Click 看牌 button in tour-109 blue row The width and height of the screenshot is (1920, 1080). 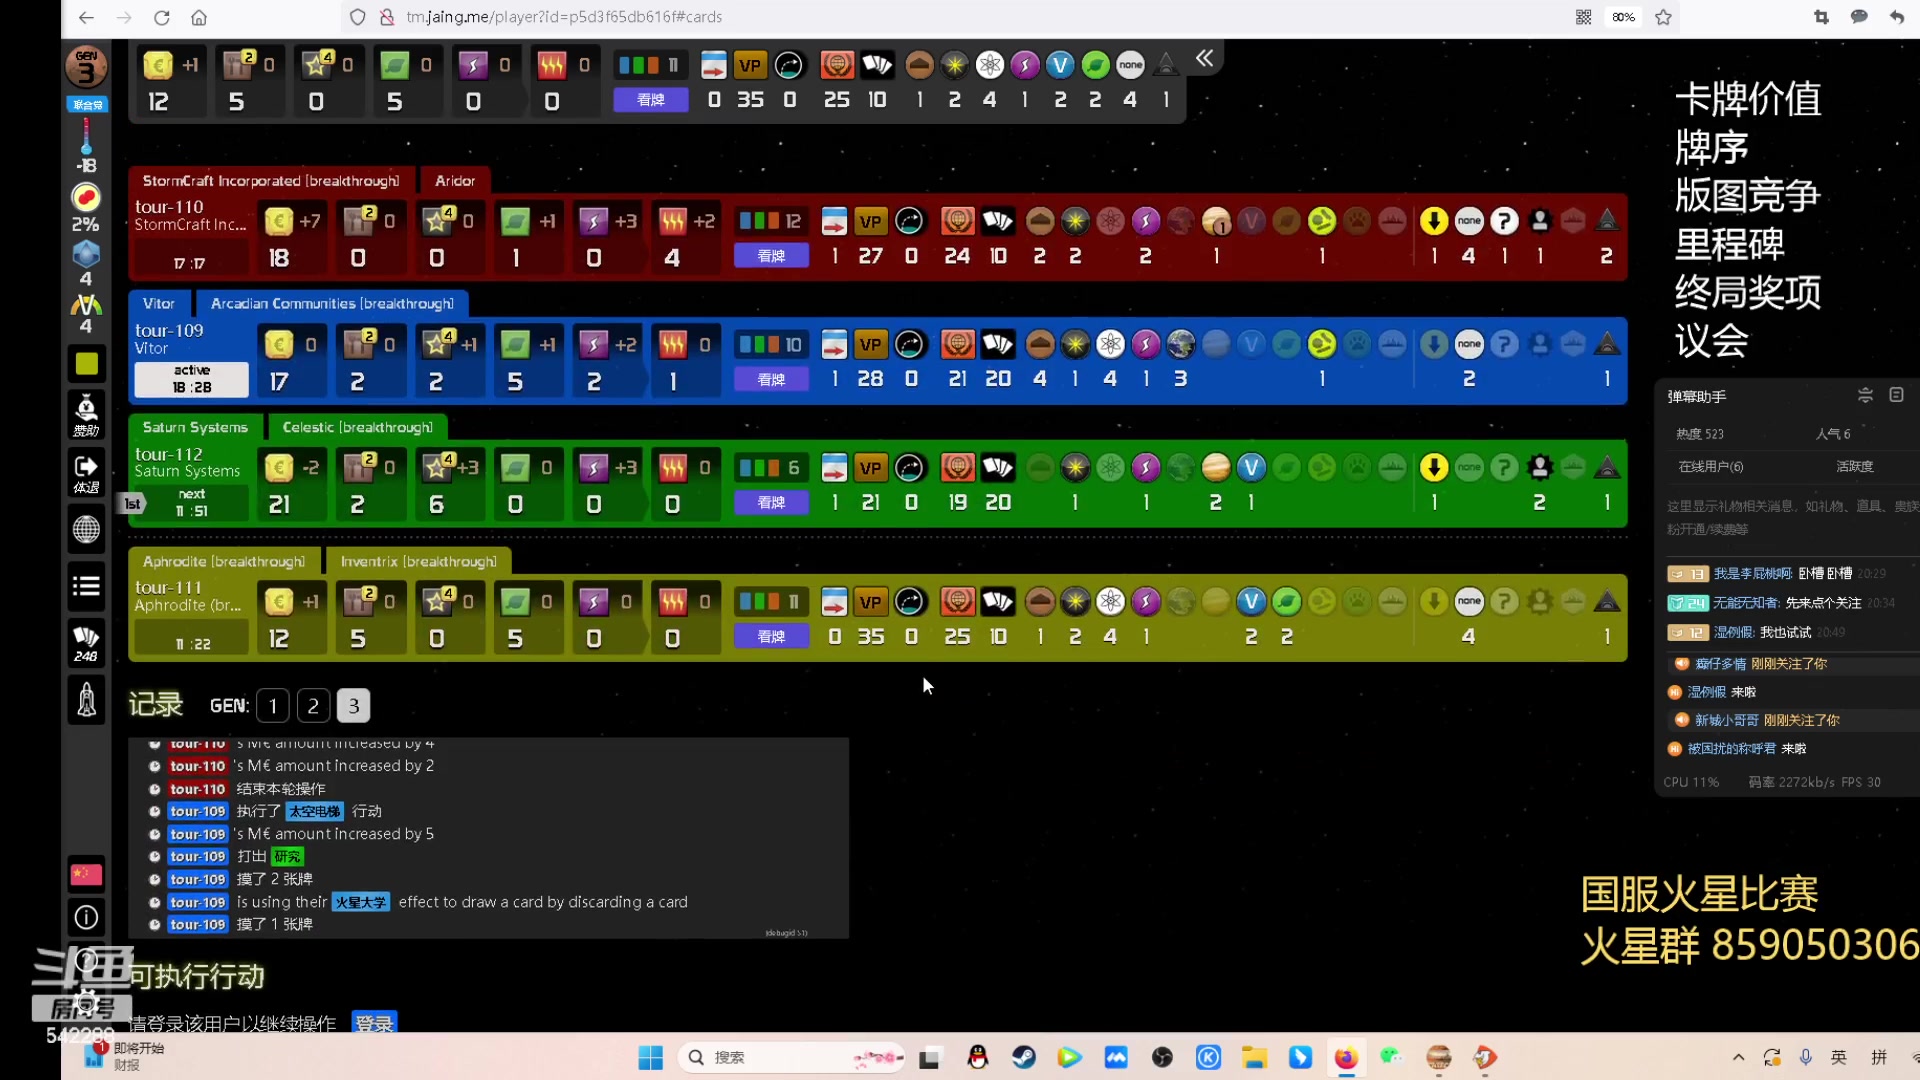tap(771, 380)
